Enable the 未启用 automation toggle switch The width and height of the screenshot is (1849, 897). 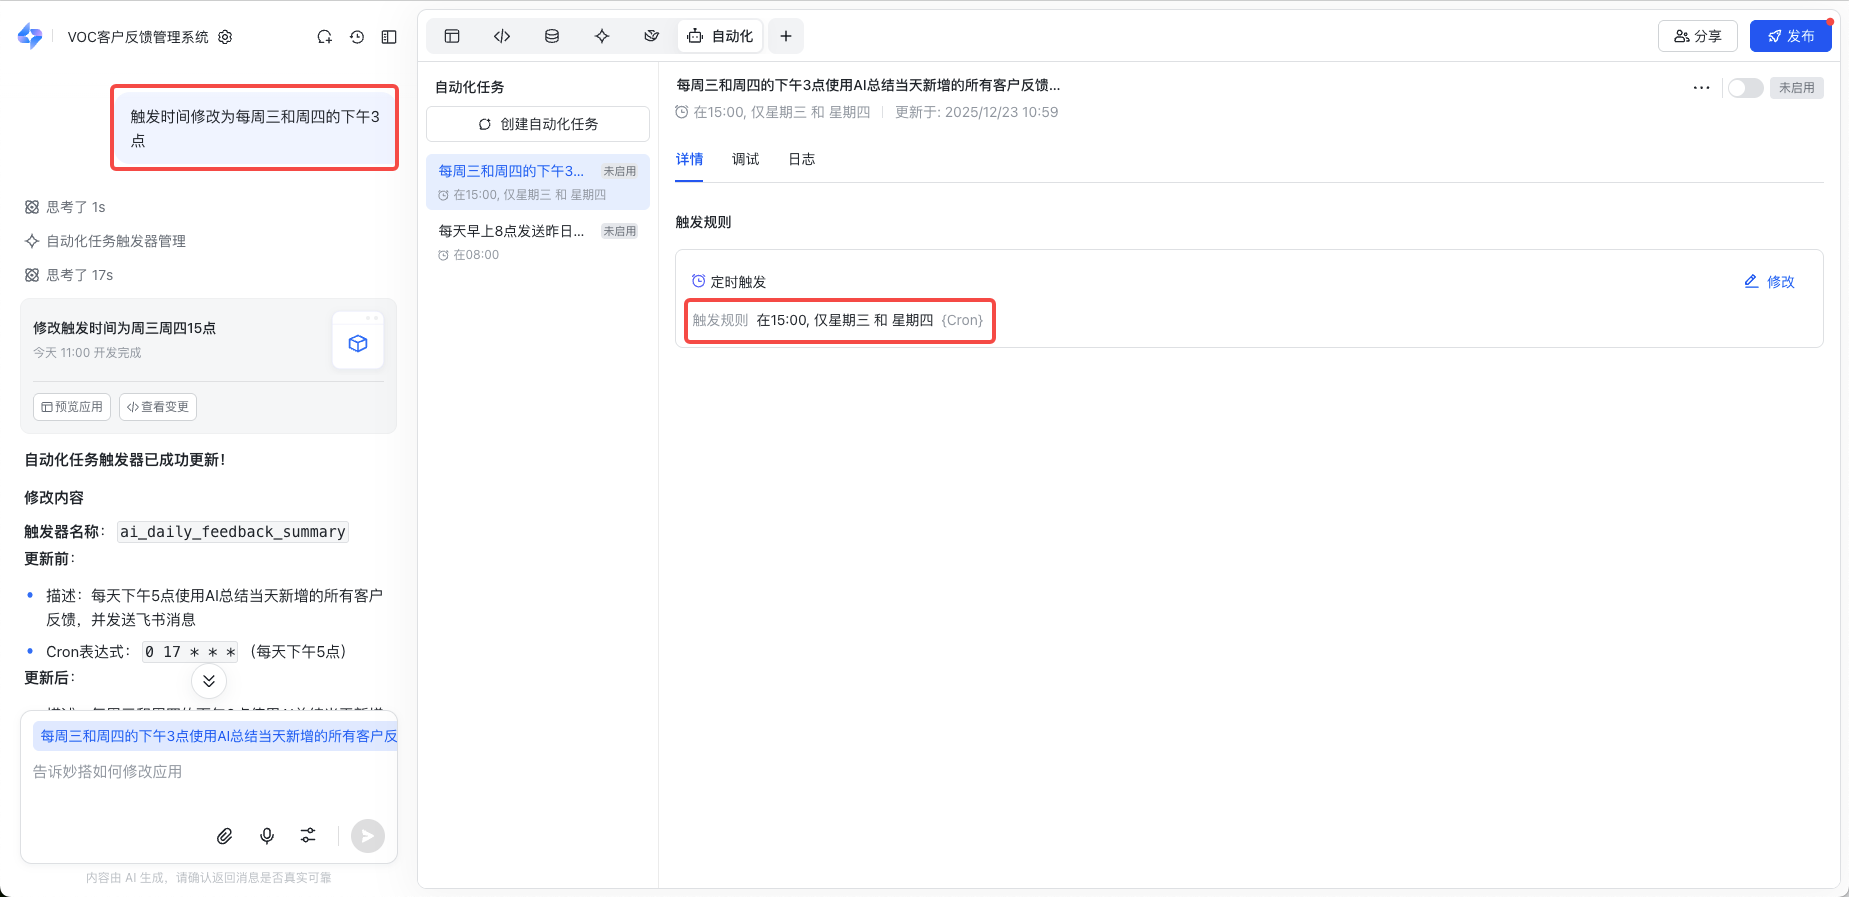(1745, 88)
